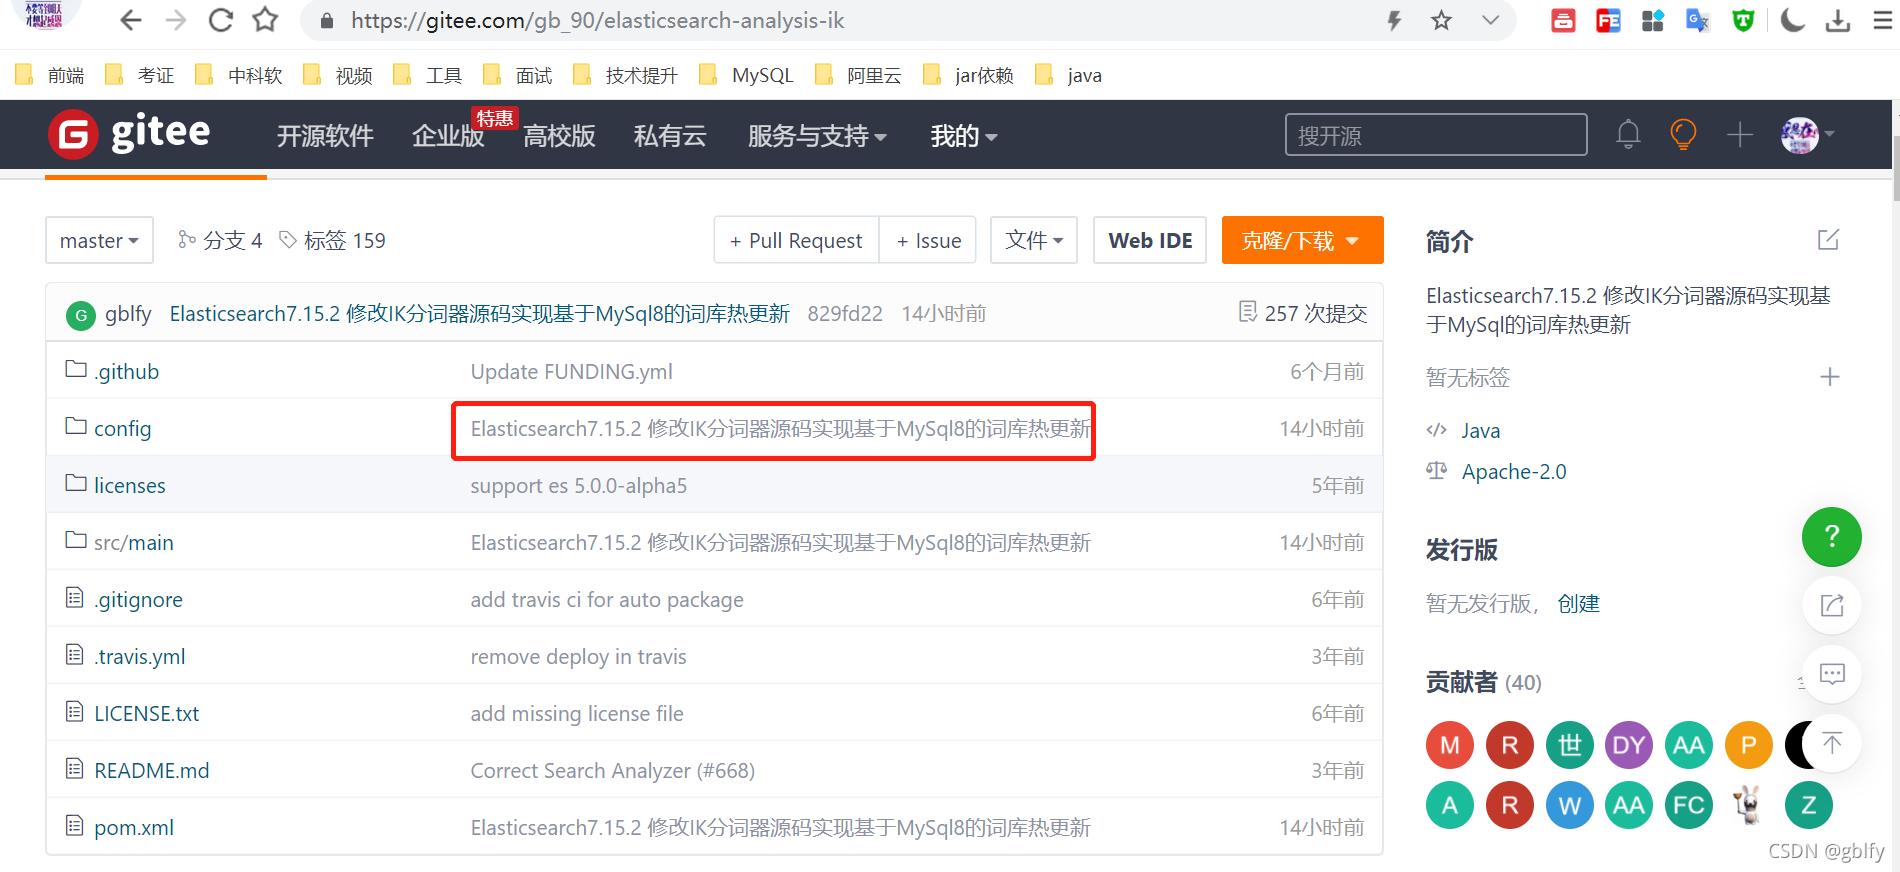Open the pom.xml file
The width and height of the screenshot is (1900, 872).
(x=133, y=827)
